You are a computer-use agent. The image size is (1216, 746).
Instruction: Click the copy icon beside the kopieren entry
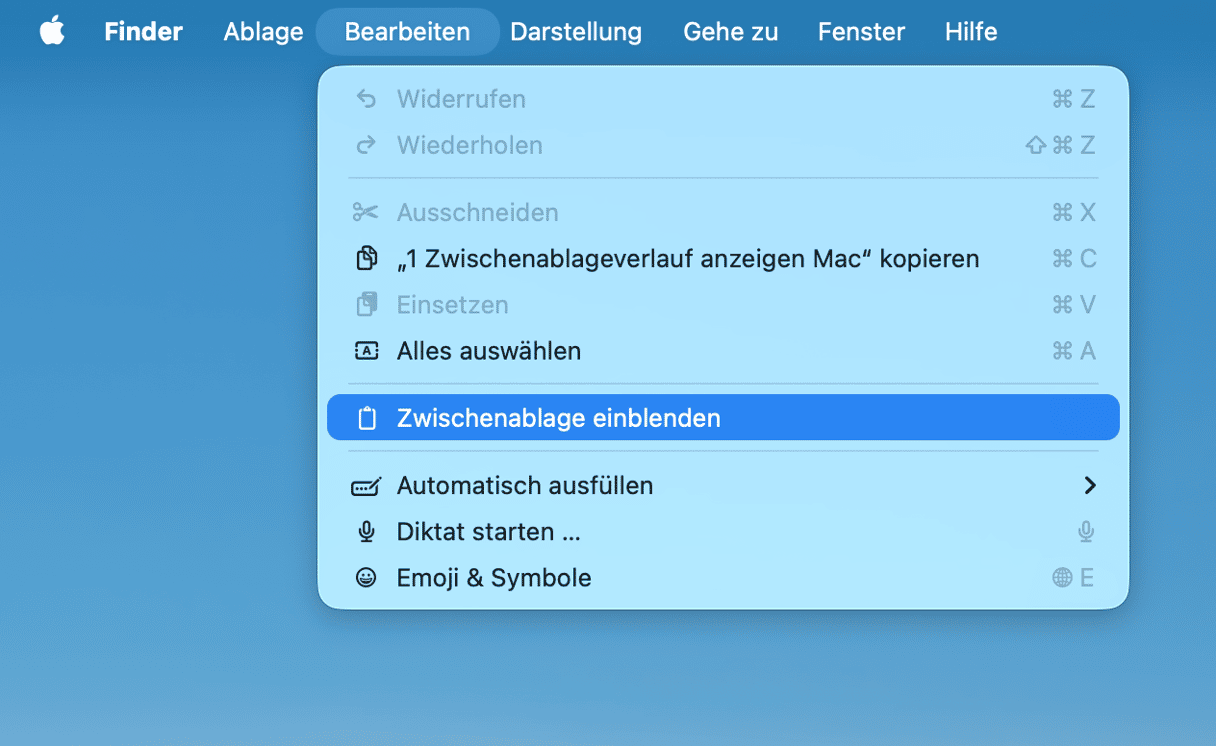(367, 259)
